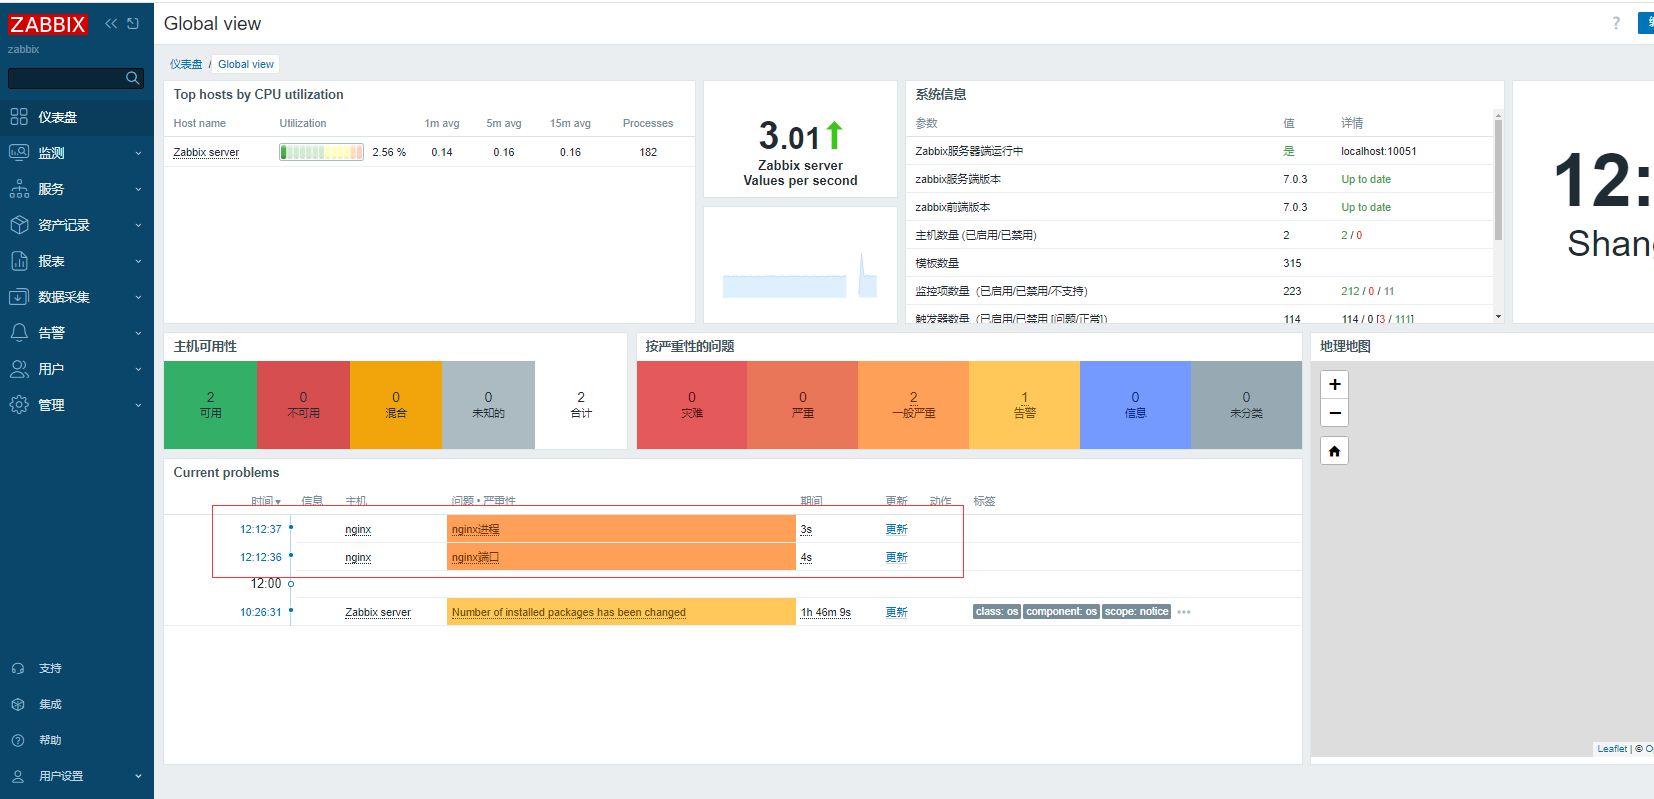Click the class: os tag
The width and height of the screenshot is (1654, 799).
coord(997,612)
